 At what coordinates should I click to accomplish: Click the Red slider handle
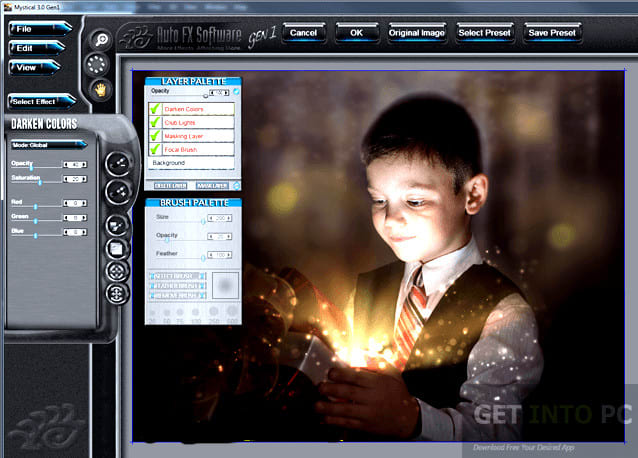click(35, 207)
